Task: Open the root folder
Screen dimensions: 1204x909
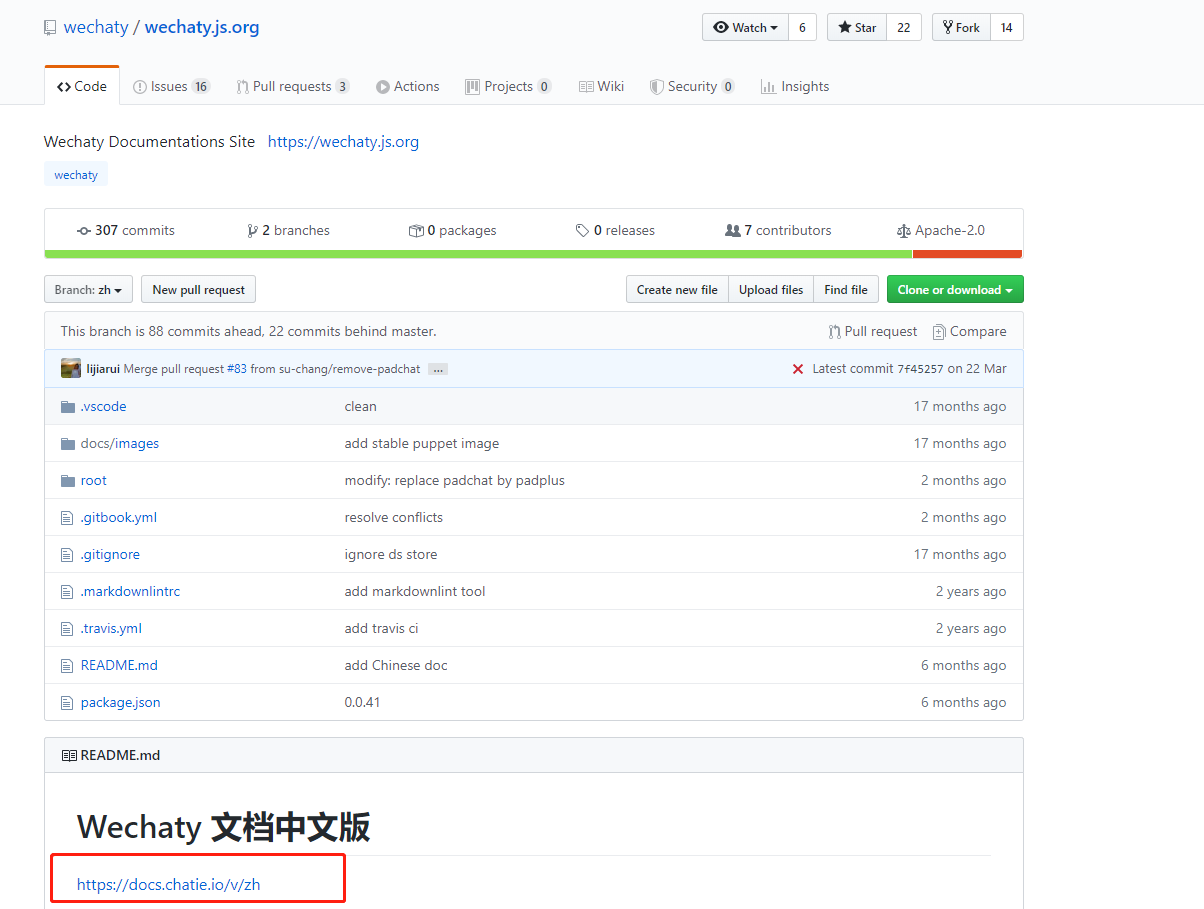Action: pyautogui.click(x=94, y=480)
